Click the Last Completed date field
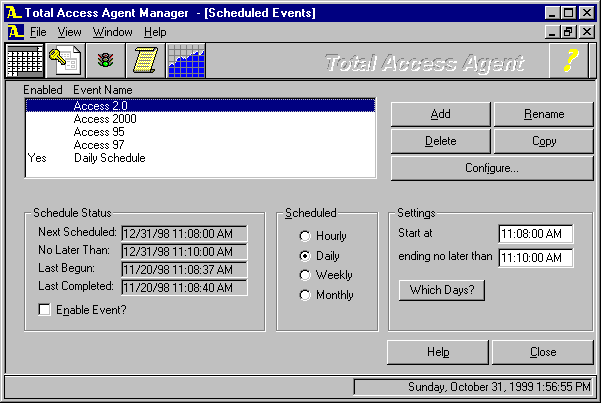The height and width of the screenshot is (410, 601). [x=184, y=288]
